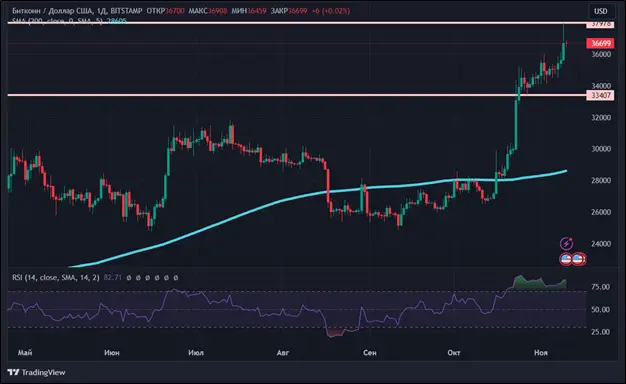The height and width of the screenshot is (384, 626).
Task: Open the right US flag economic event
Action: tap(578, 259)
